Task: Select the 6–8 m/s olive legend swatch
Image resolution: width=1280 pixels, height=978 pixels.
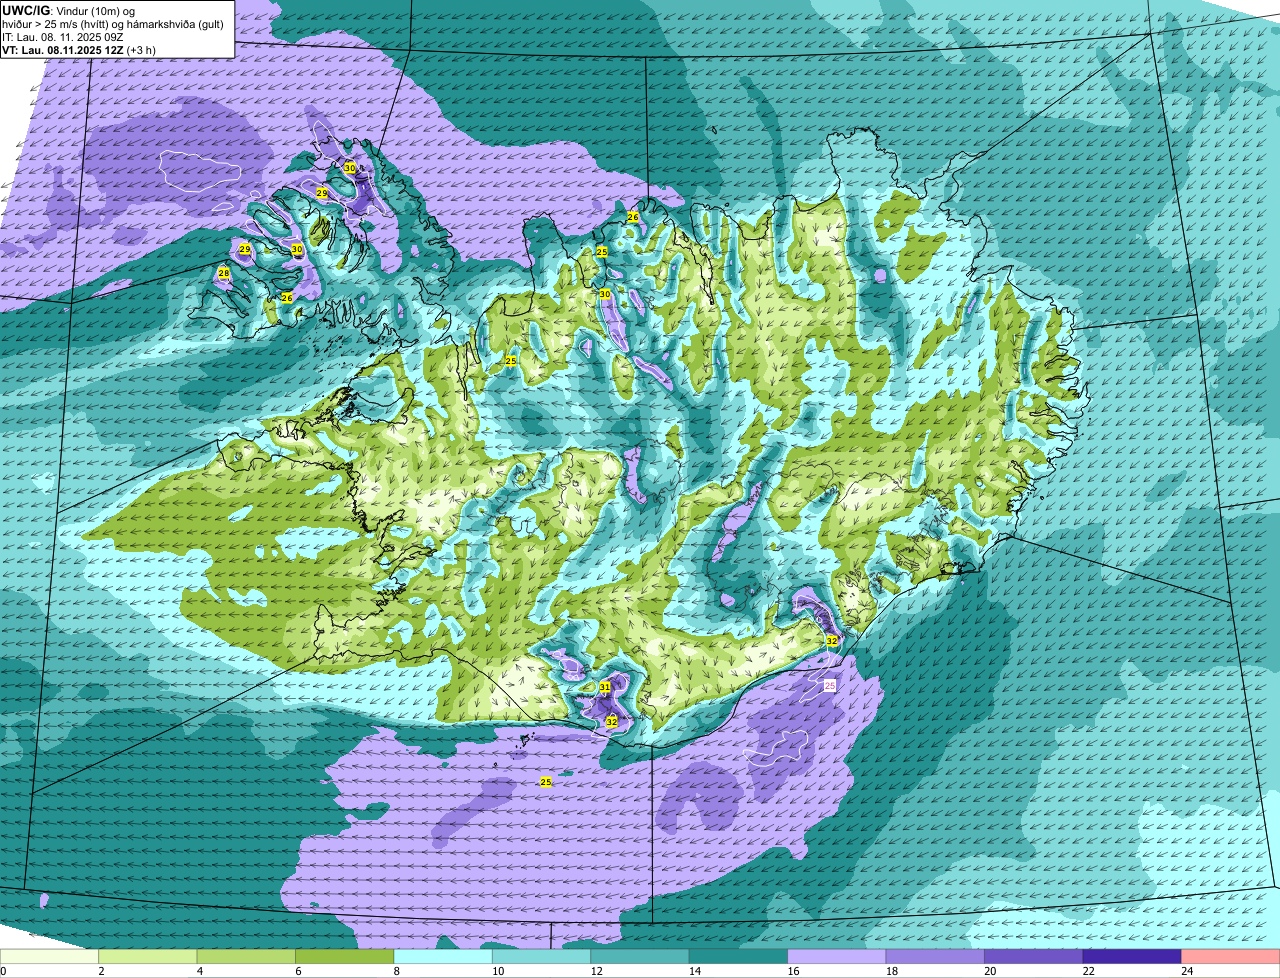Action: coord(345,957)
